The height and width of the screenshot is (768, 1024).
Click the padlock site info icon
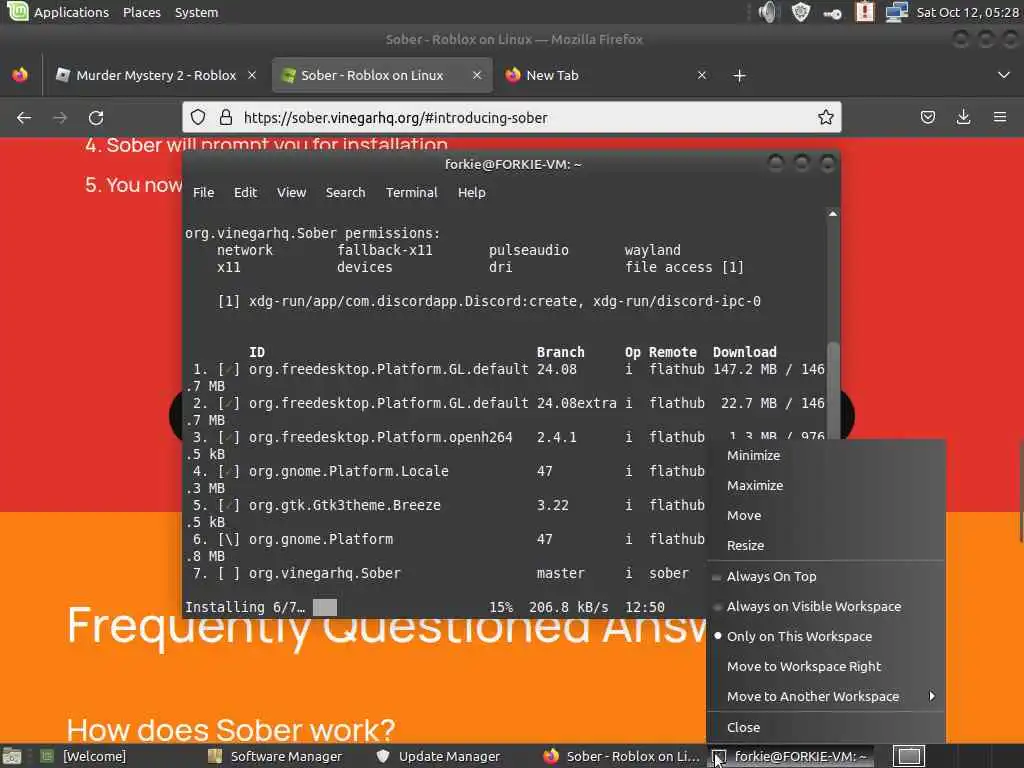(226, 118)
